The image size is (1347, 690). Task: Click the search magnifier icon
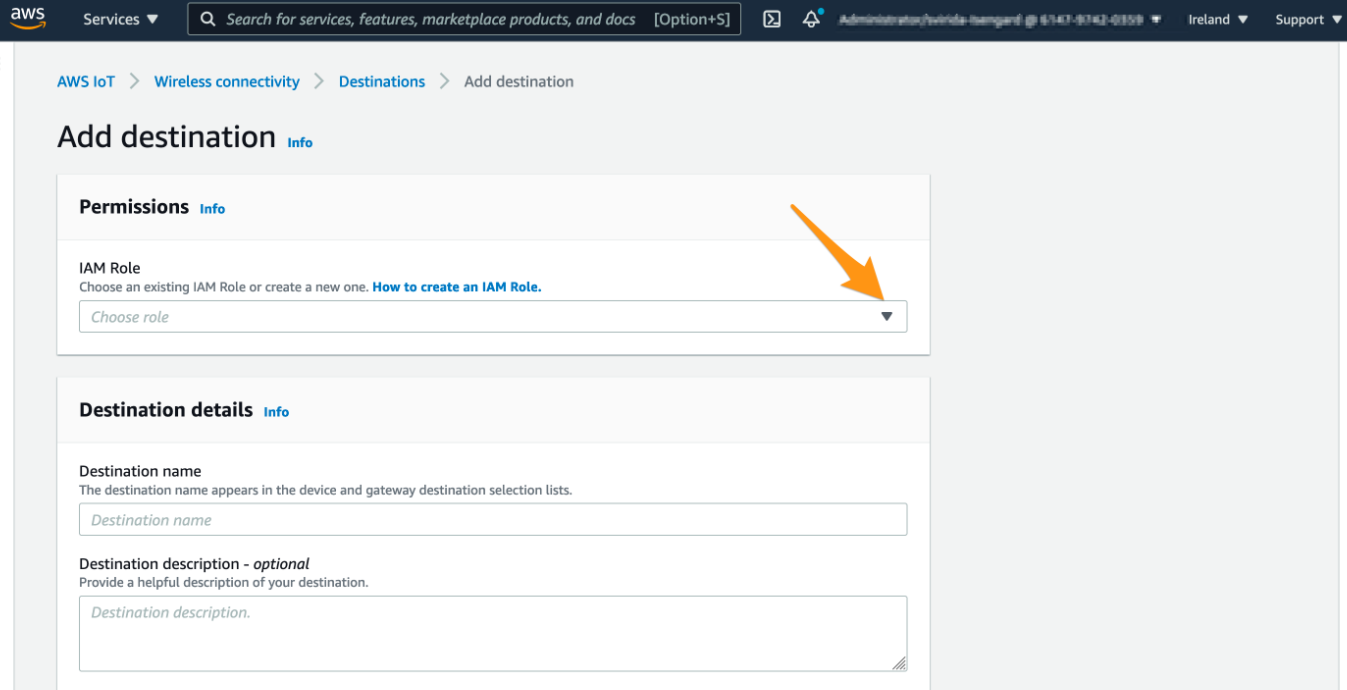(x=207, y=19)
